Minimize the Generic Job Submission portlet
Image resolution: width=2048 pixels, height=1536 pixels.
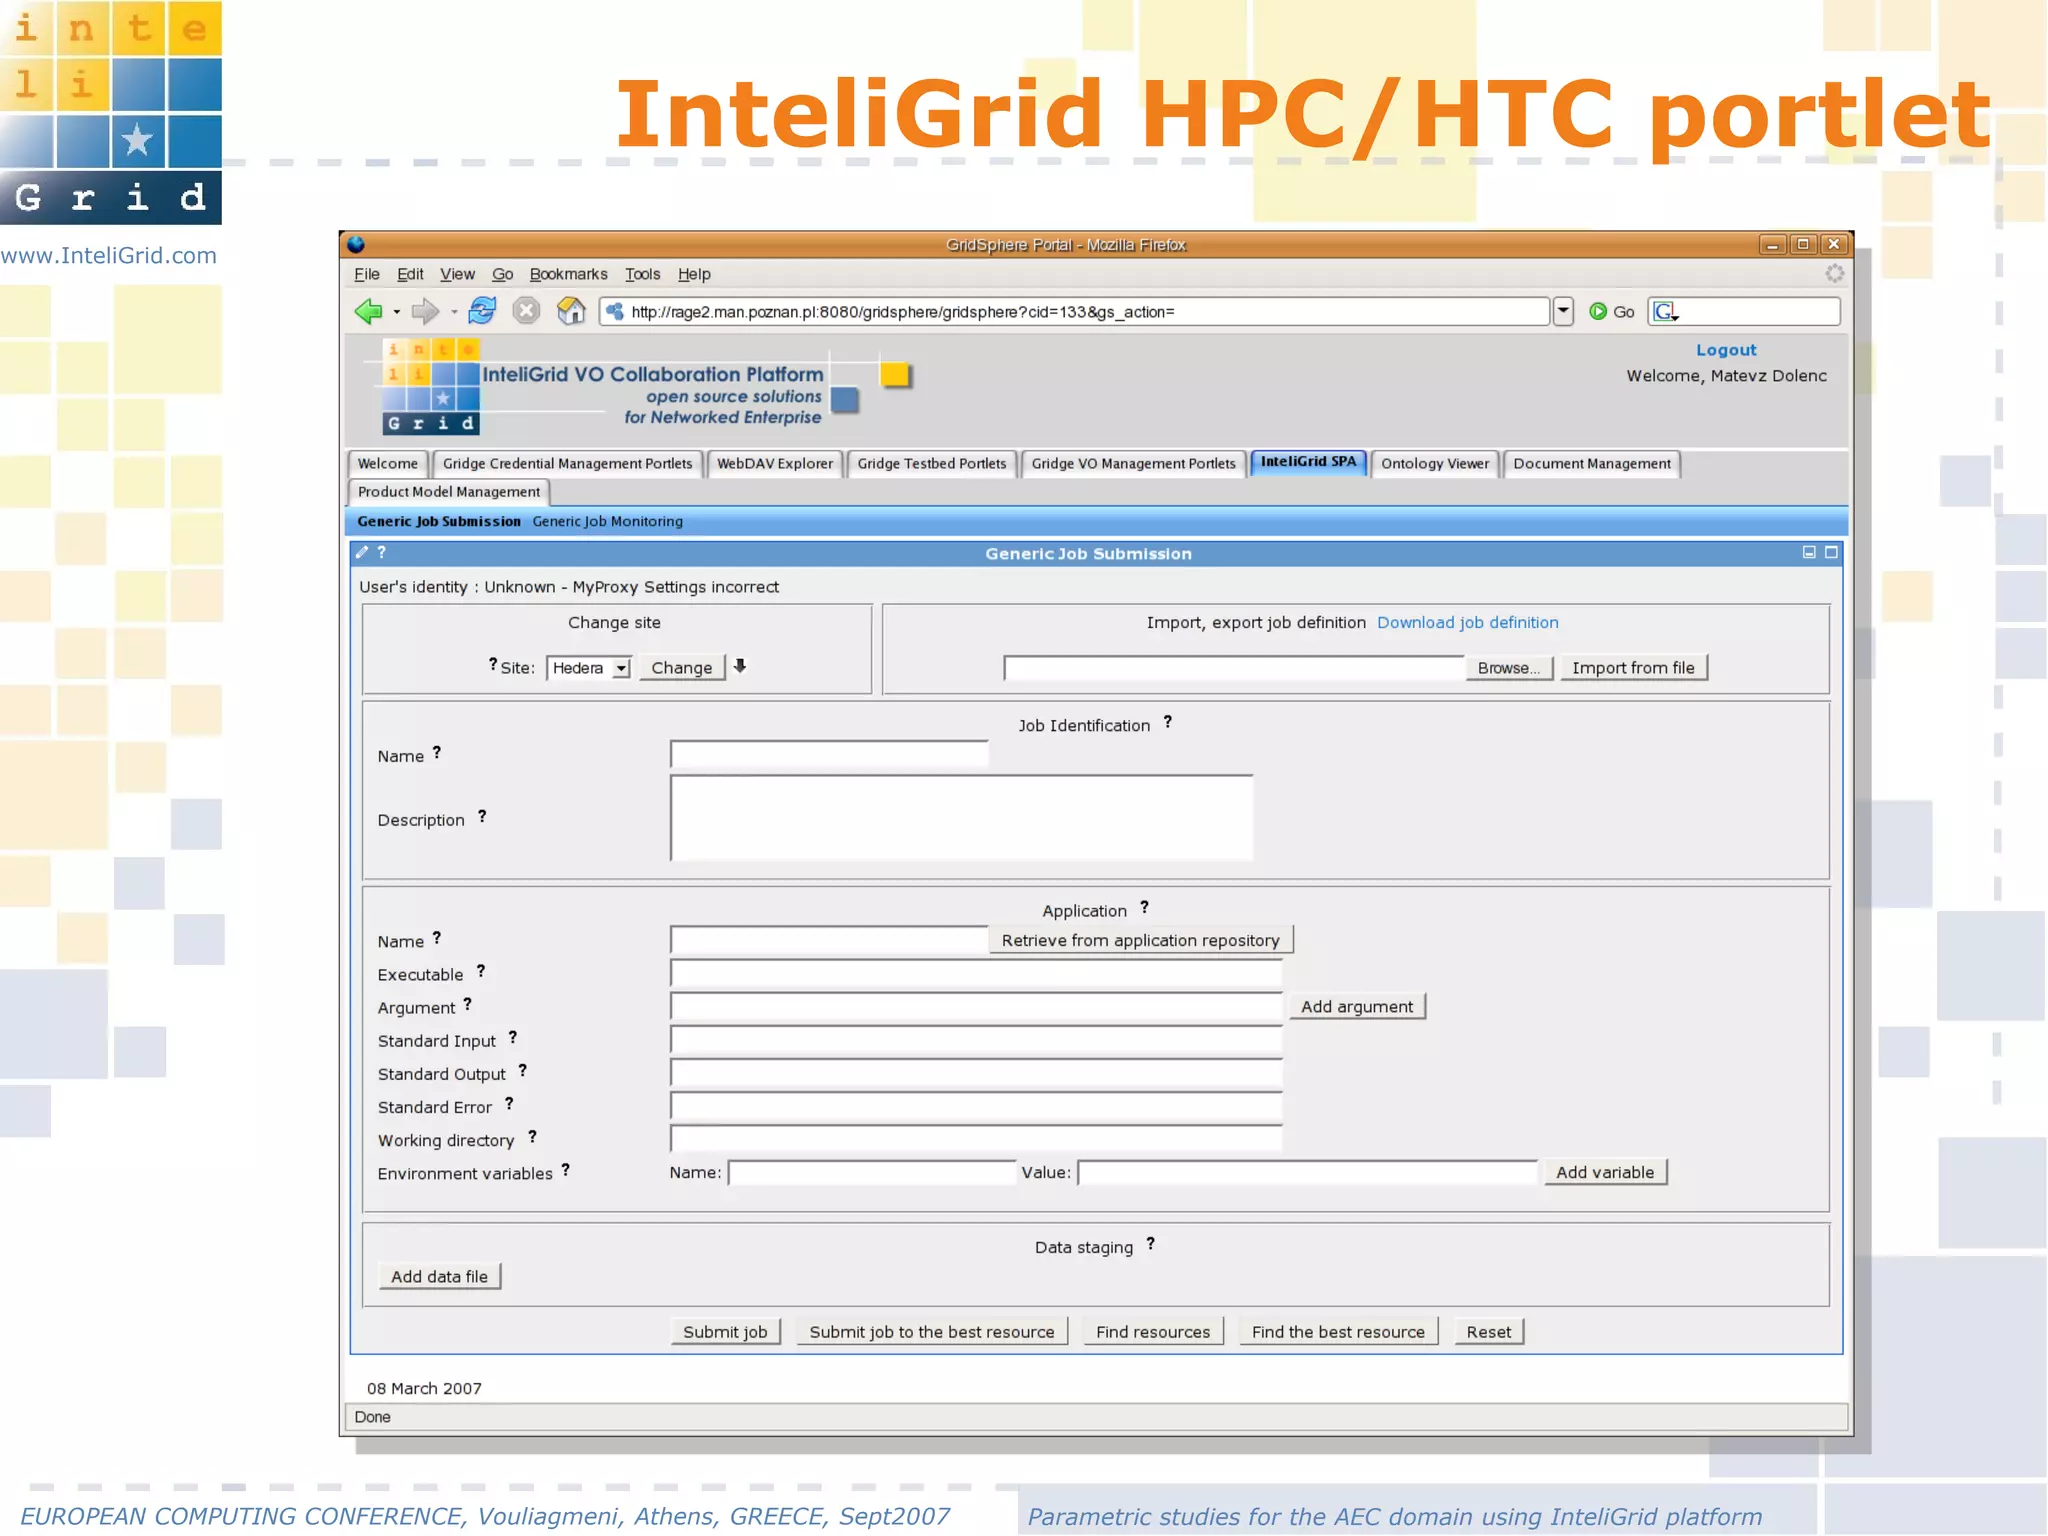(x=1809, y=552)
